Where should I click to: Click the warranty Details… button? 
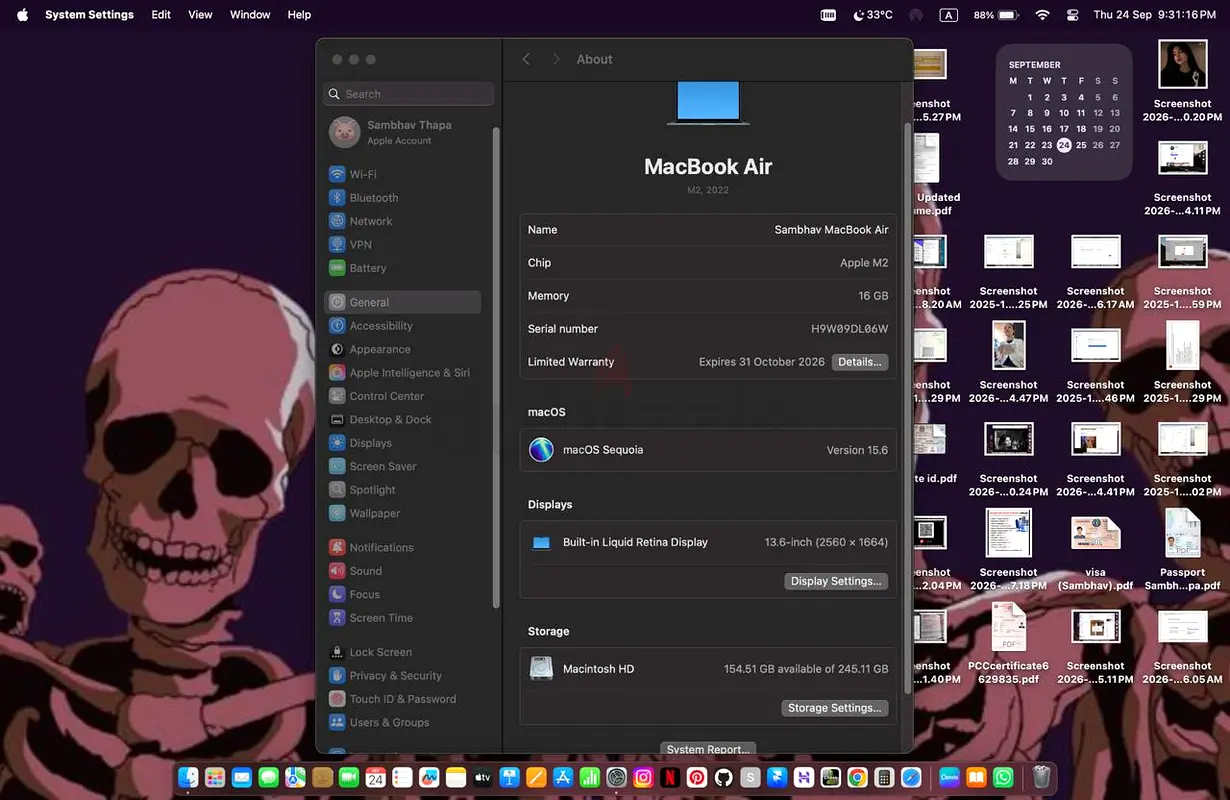click(x=860, y=362)
